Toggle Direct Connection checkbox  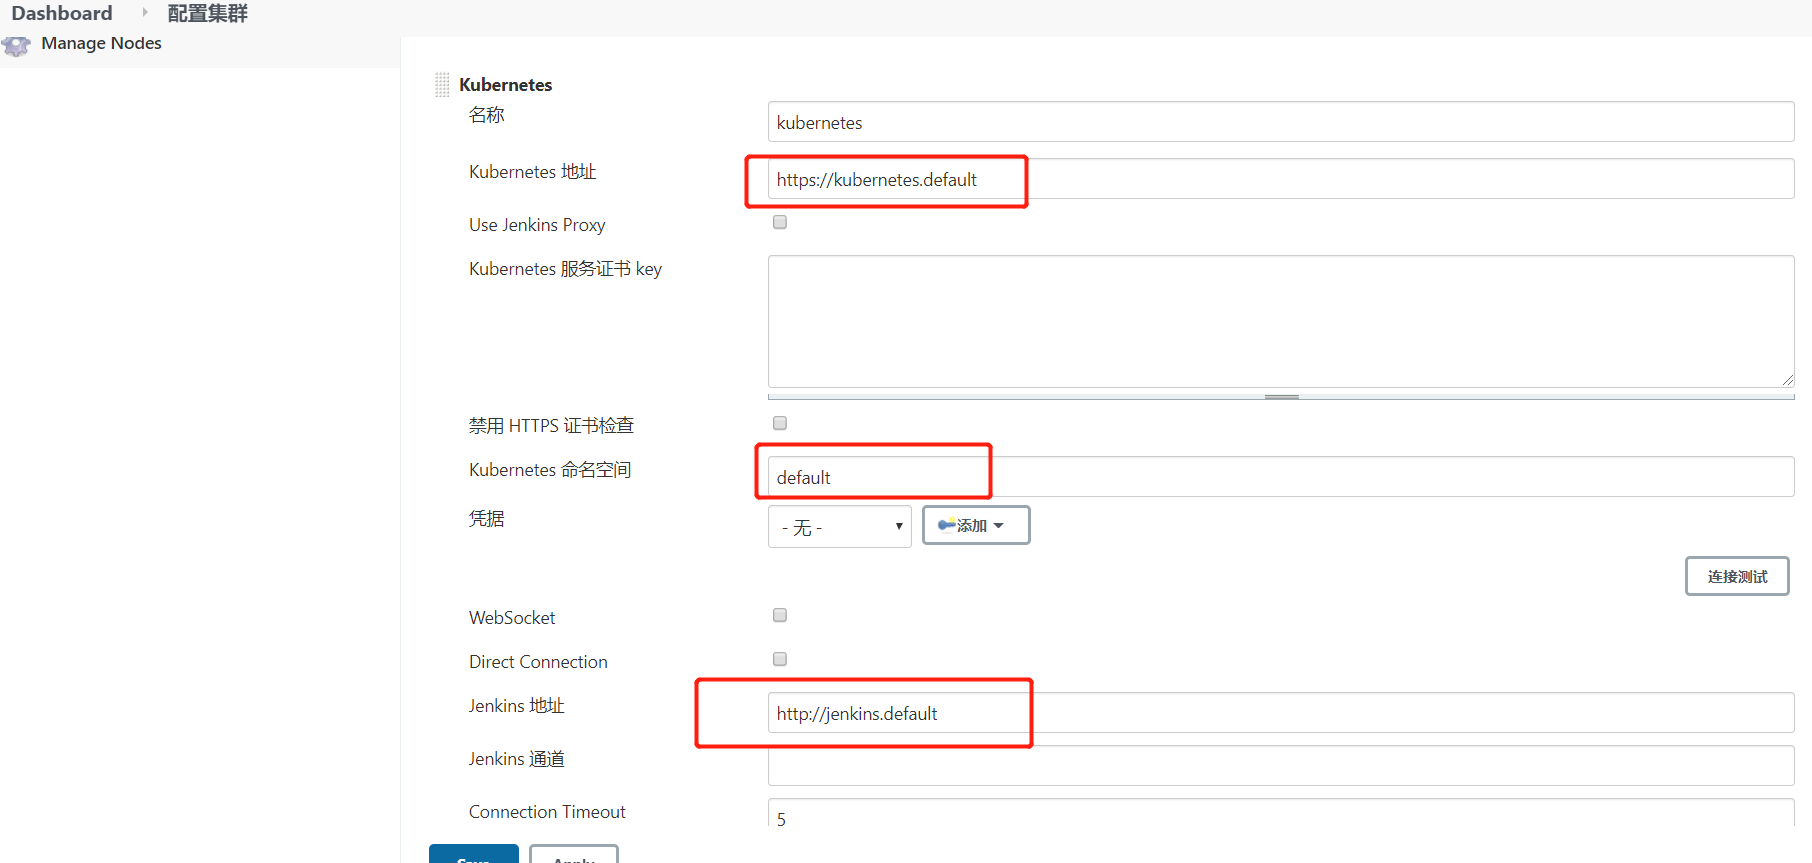point(780,659)
